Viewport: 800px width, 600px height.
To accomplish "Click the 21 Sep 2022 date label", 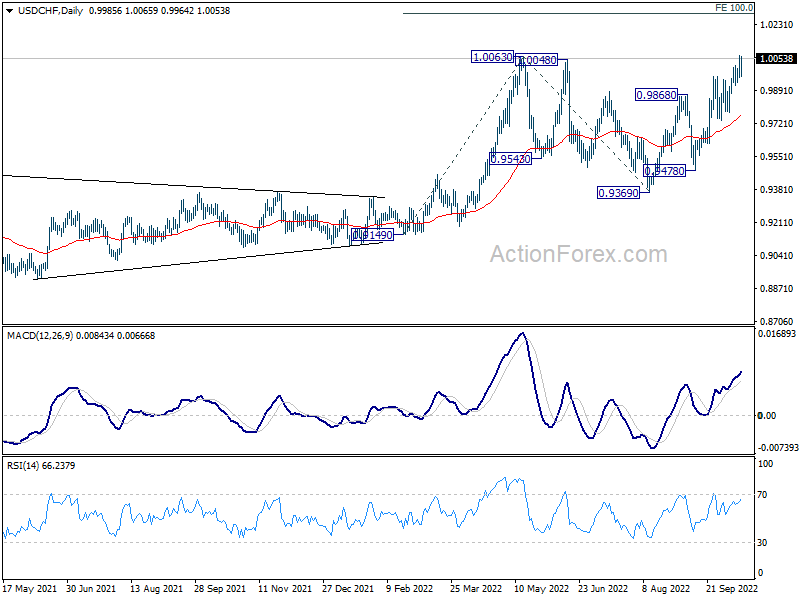I will pyautogui.click(x=732, y=589).
